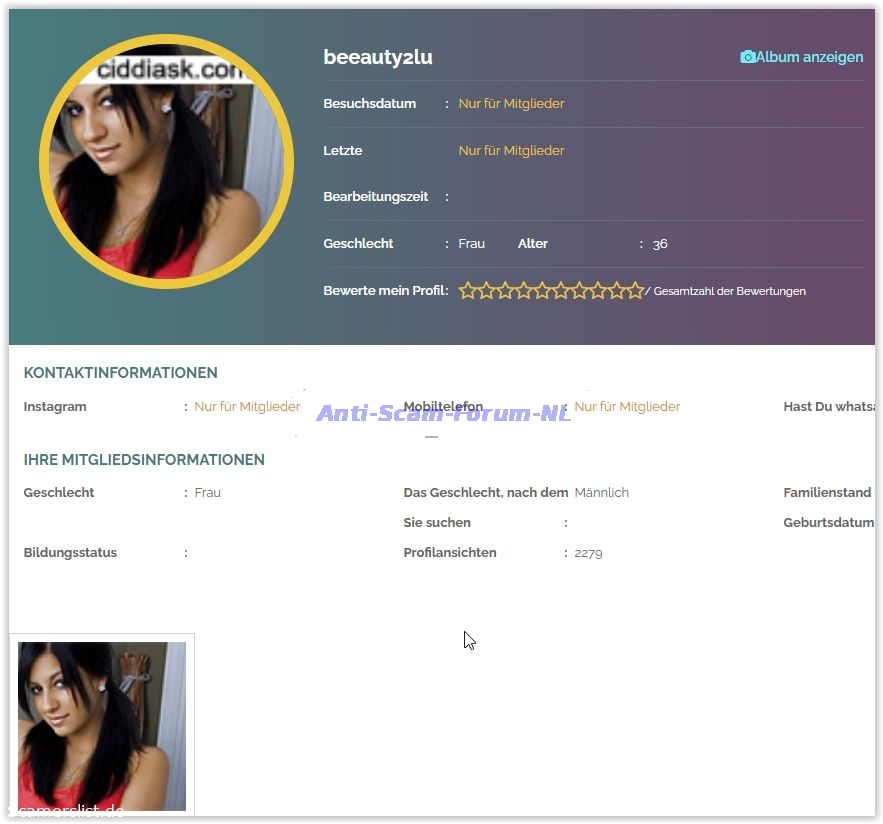Click the seventh rating star
Image resolution: width=883 pixels, height=824 pixels.
click(579, 291)
